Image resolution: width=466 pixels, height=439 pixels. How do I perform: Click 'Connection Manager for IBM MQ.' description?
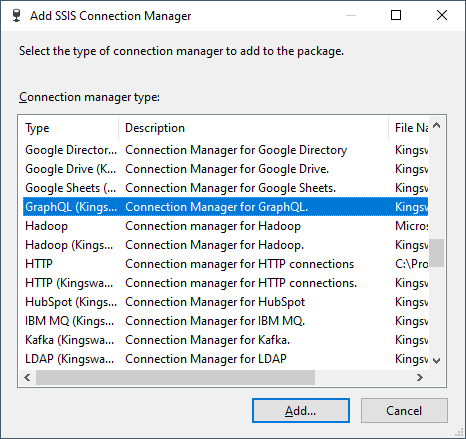tap(215, 321)
